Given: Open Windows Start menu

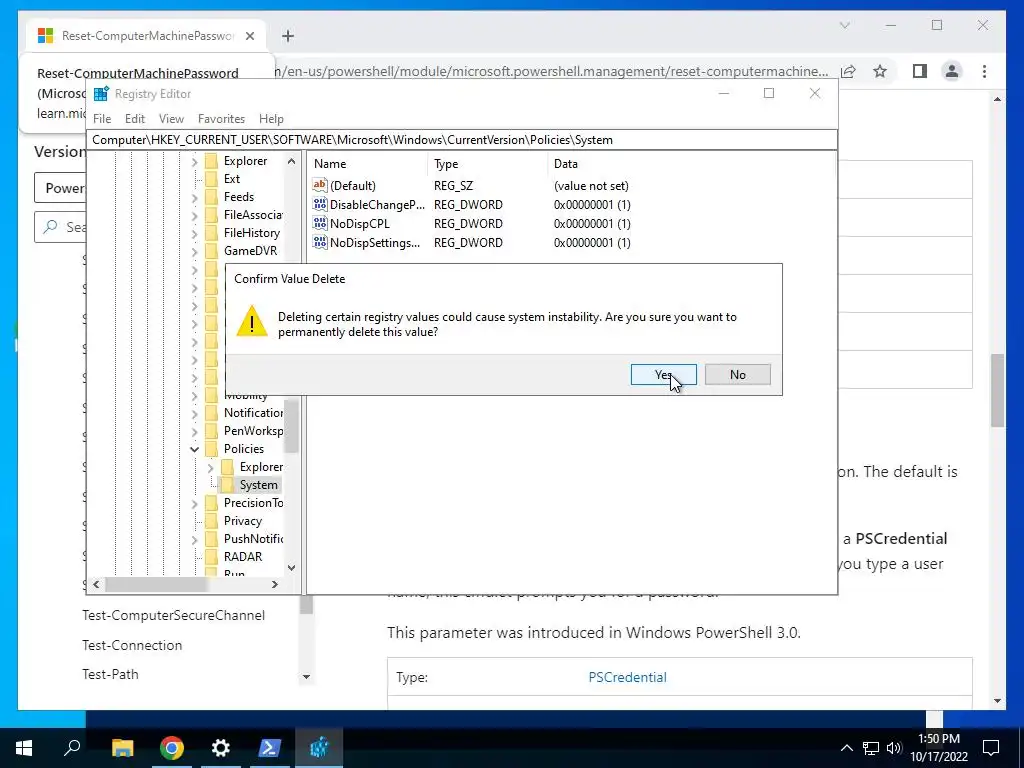Looking at the screenshot, I should pos(24,748).
